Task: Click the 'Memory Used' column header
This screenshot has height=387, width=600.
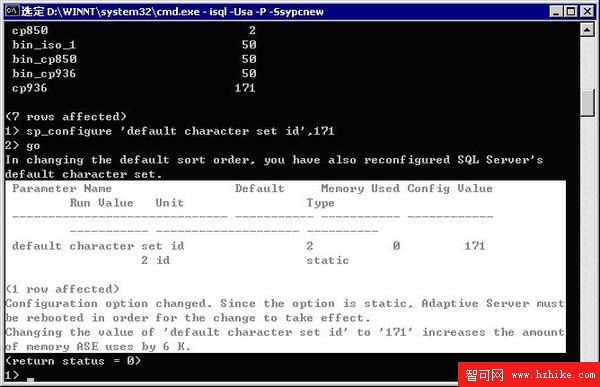Action: [360, 188]
